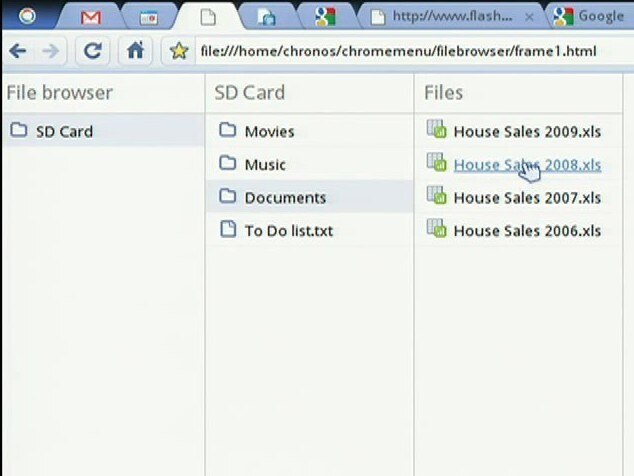The width and height of the screenshot is (634, 476).
Task: Click the House Sales 2008.xls spreadsheet icon
Action: (x=437, y=162)
